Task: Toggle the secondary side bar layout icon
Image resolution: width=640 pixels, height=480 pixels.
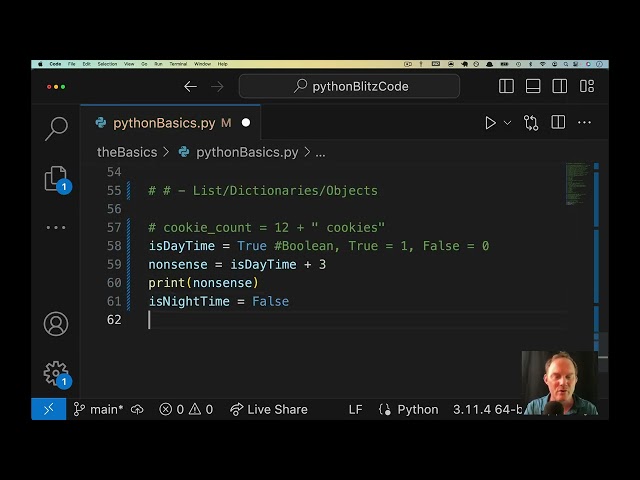Action: (x=560, y=86)
